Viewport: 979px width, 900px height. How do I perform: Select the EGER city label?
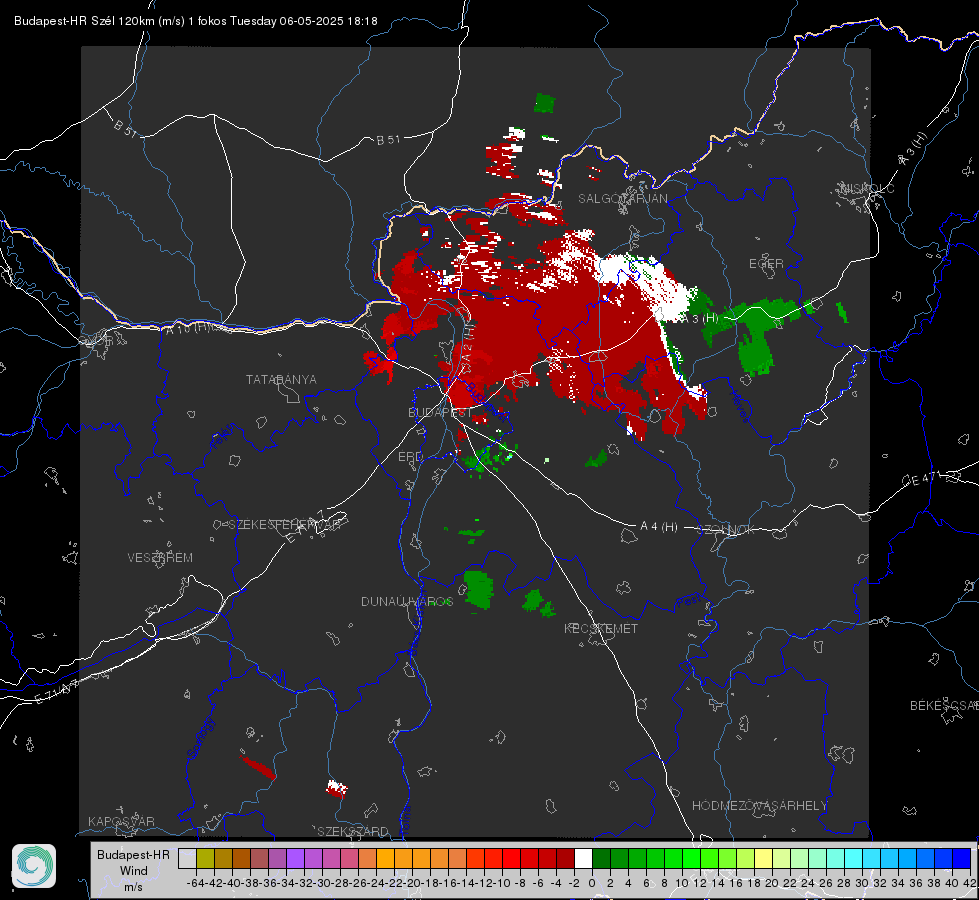point(766,264)
